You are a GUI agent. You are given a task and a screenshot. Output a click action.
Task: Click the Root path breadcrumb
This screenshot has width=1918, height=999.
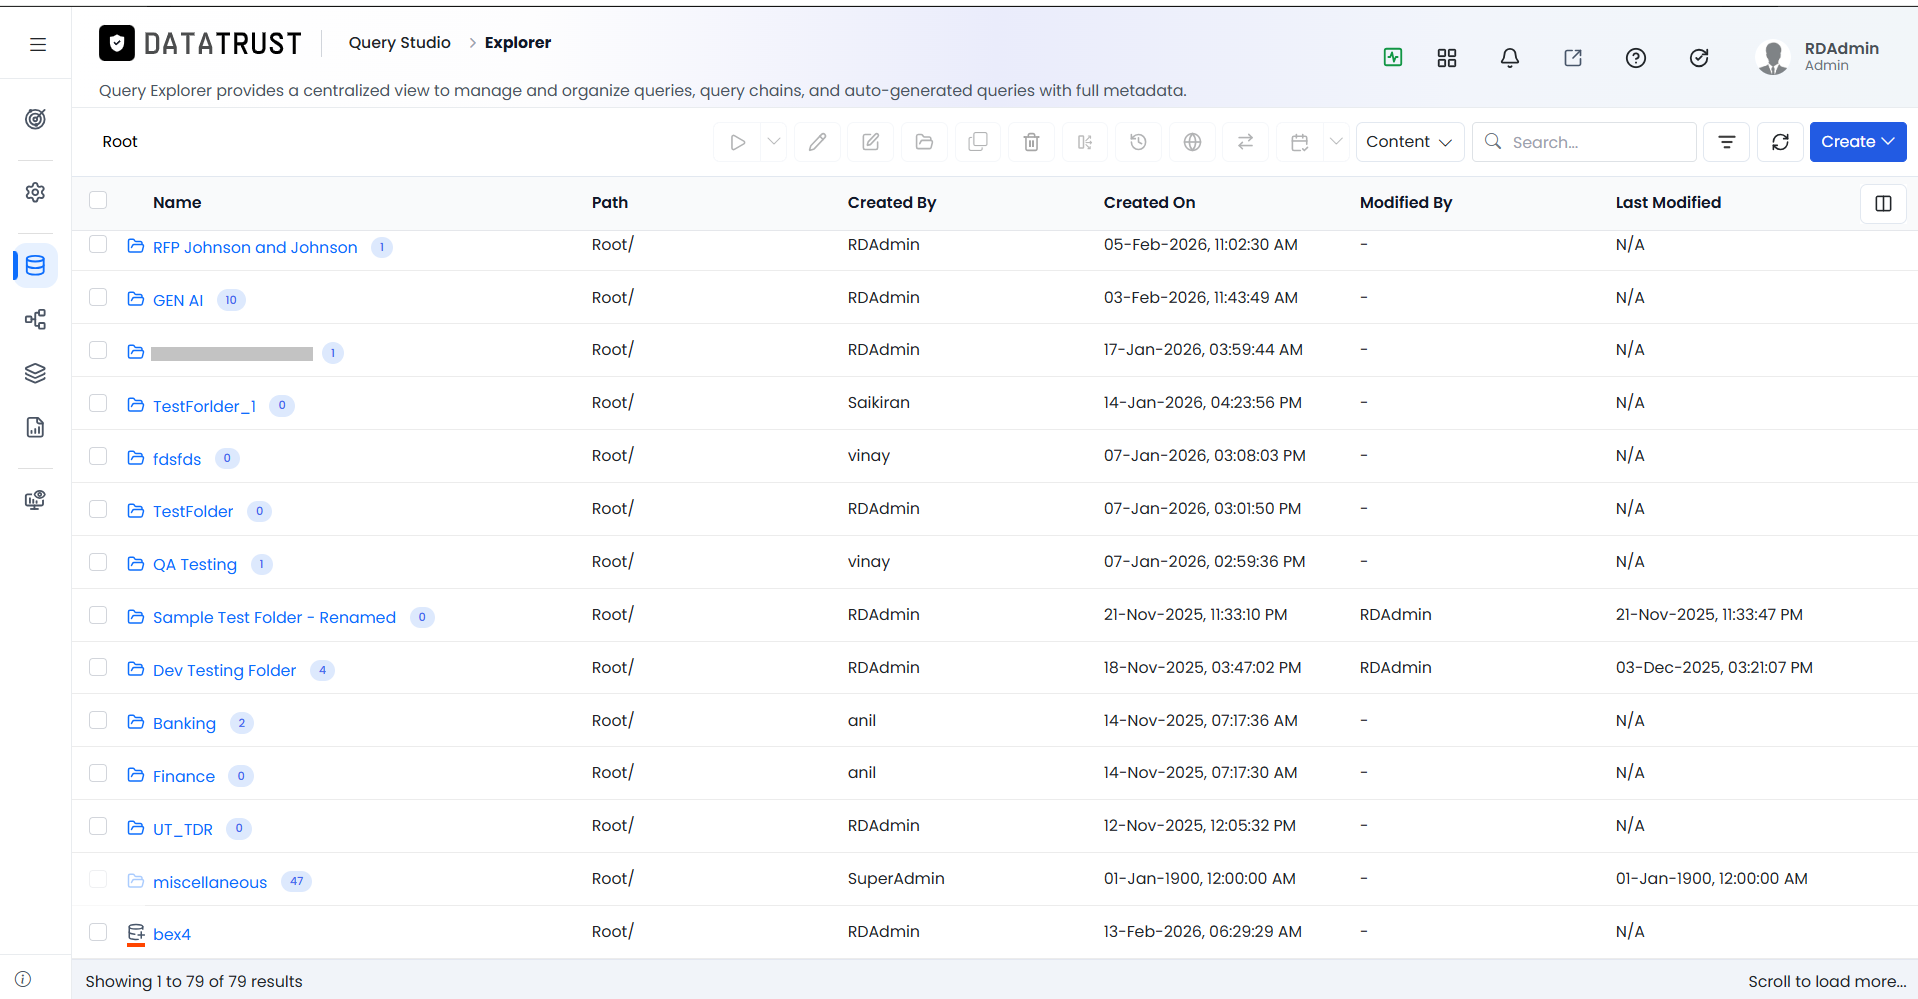click(120, 142)
